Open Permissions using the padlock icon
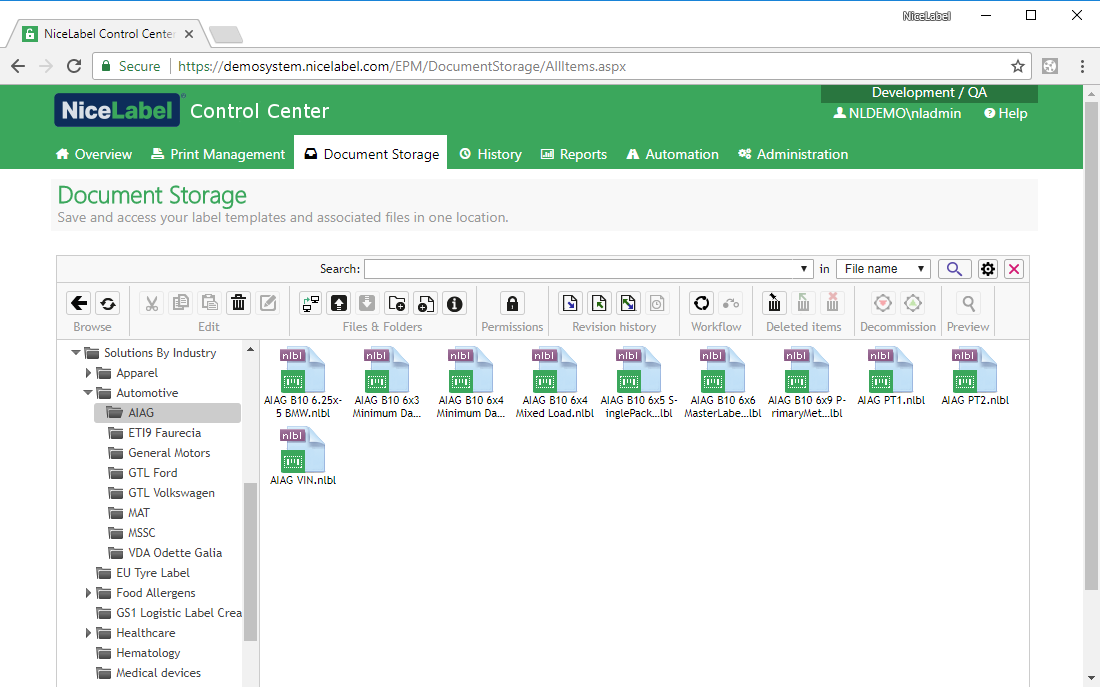The width and height of the screenshot is (1100, 687). click(x=512, y=303)
